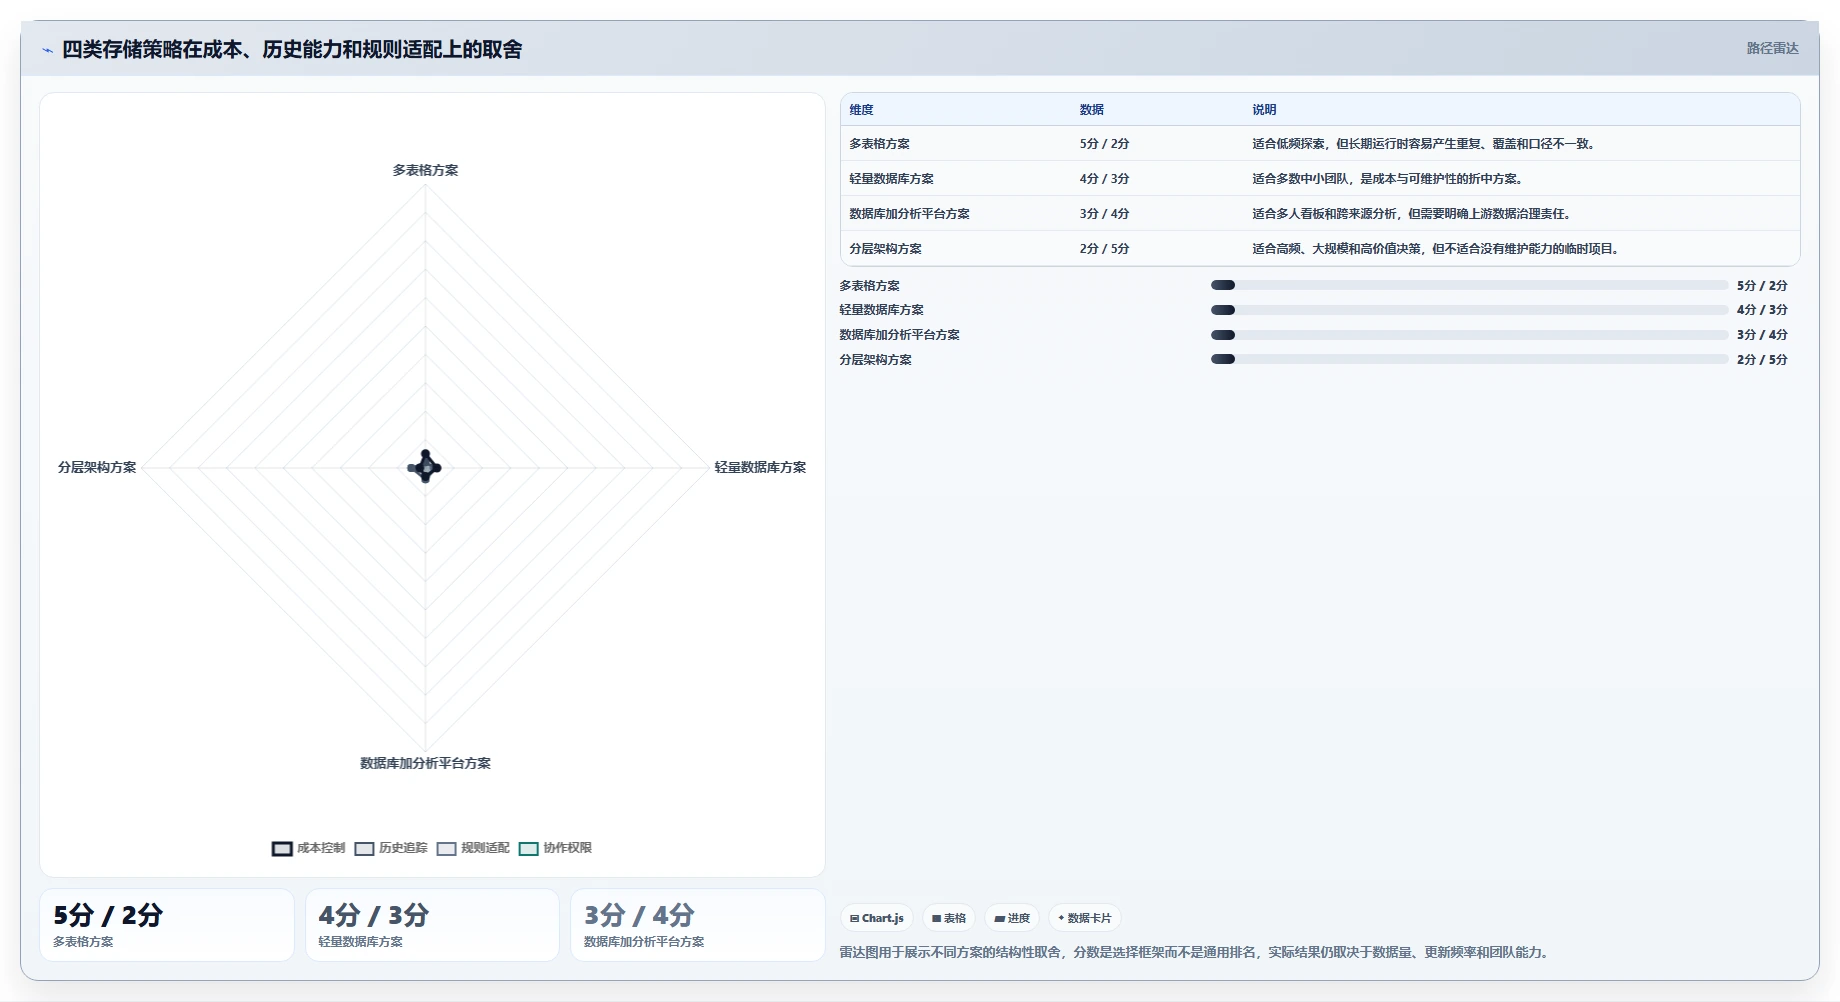Click the 多表格方案 radar axis label
The image size is (1840, 1002).
(425, 171)
